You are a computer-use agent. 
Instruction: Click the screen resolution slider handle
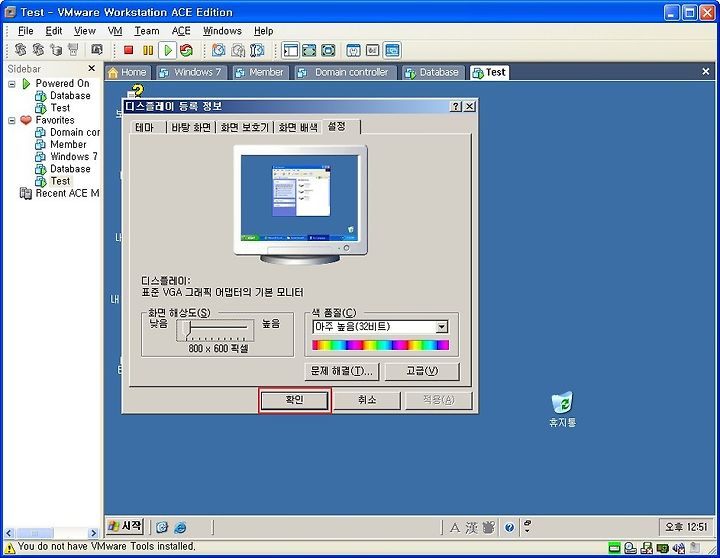pyautogui.click(x=187, y=330)
